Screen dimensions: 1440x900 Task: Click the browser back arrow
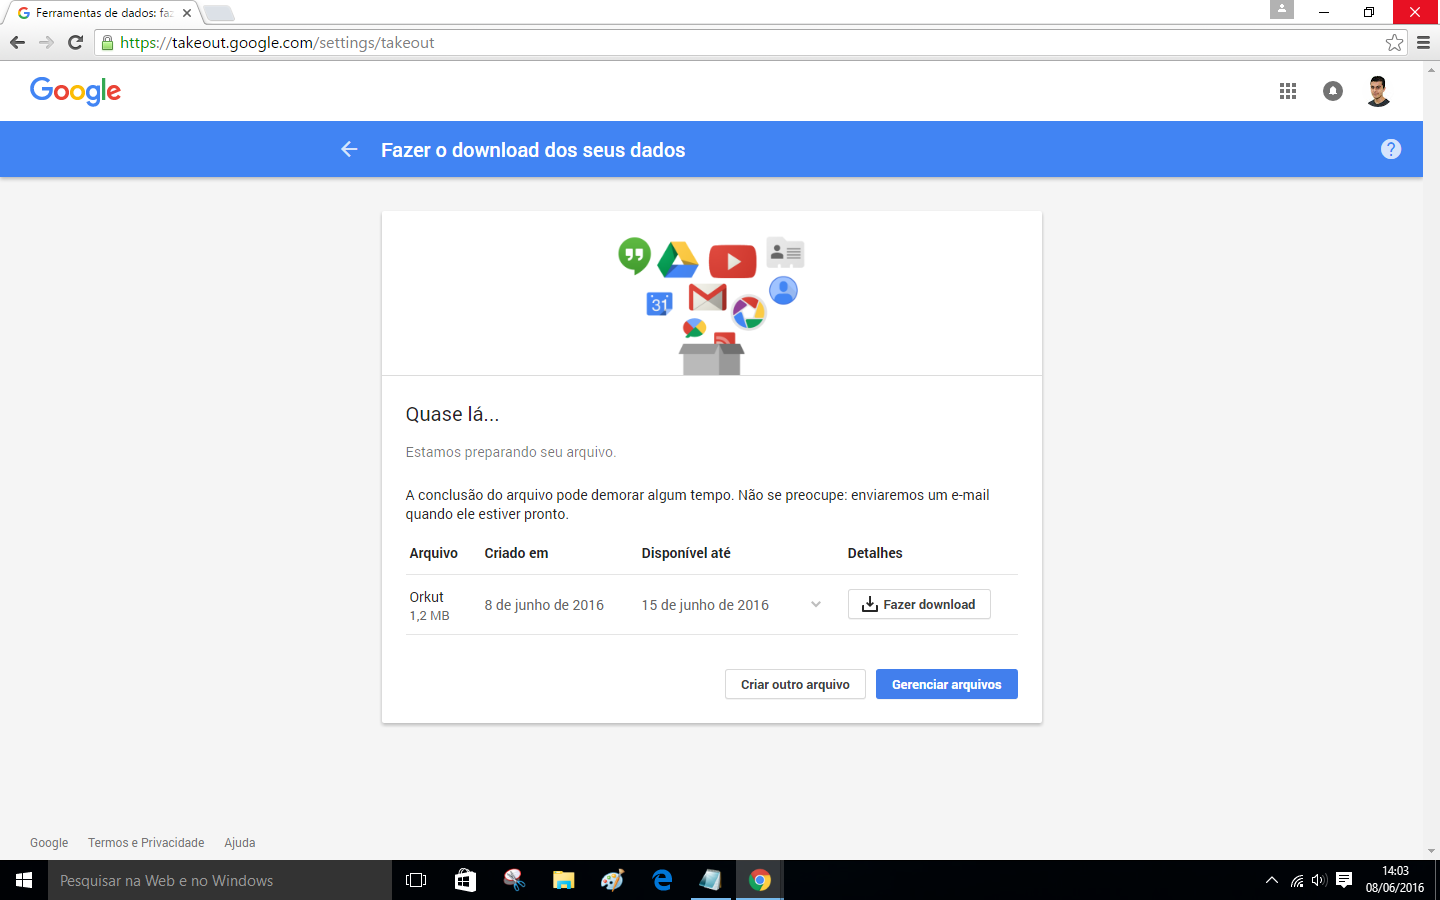17,42
